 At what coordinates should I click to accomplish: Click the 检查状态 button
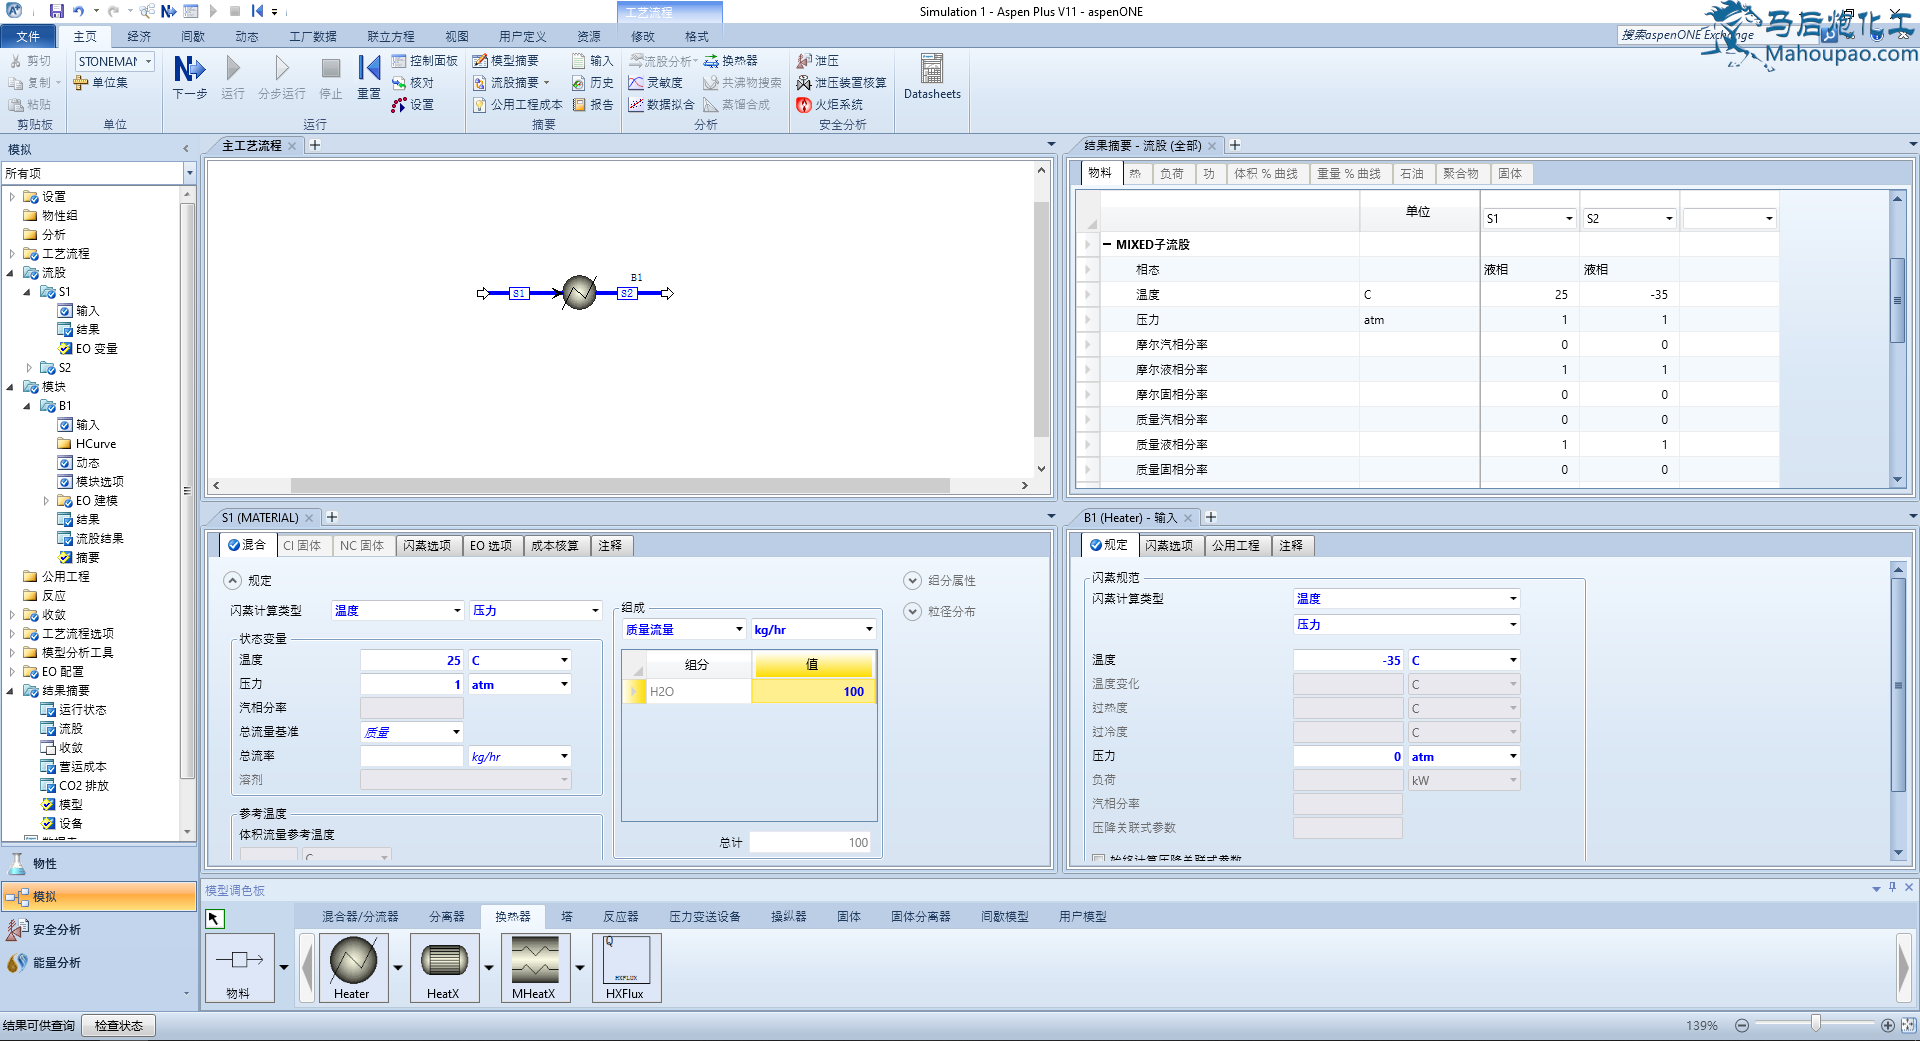119,1026
